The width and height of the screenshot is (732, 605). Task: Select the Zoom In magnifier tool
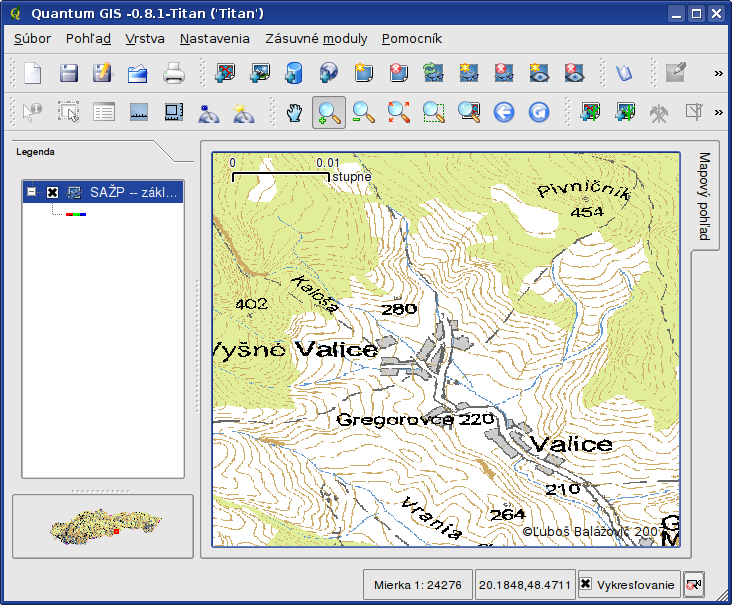coord(329,113)
